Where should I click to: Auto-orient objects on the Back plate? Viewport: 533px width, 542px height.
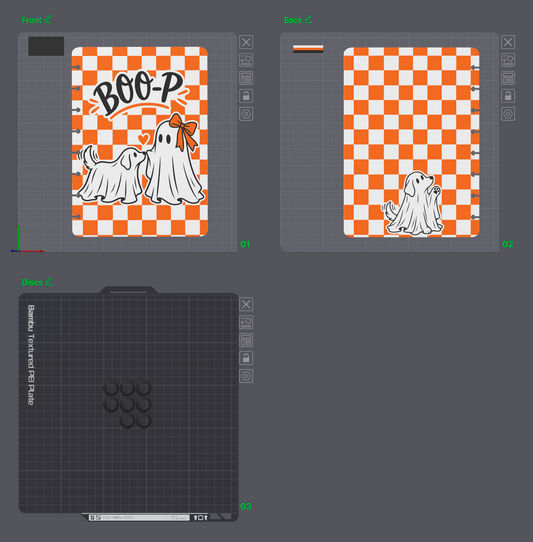coord(508,60)
